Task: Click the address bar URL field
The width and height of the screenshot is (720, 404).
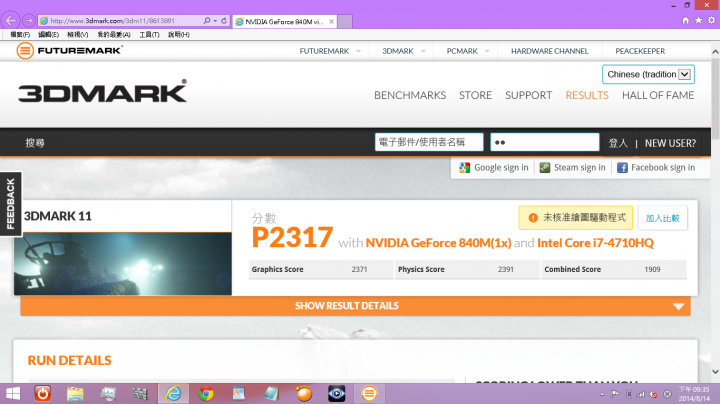Action: pyautogui.click(x=120, y=21)
